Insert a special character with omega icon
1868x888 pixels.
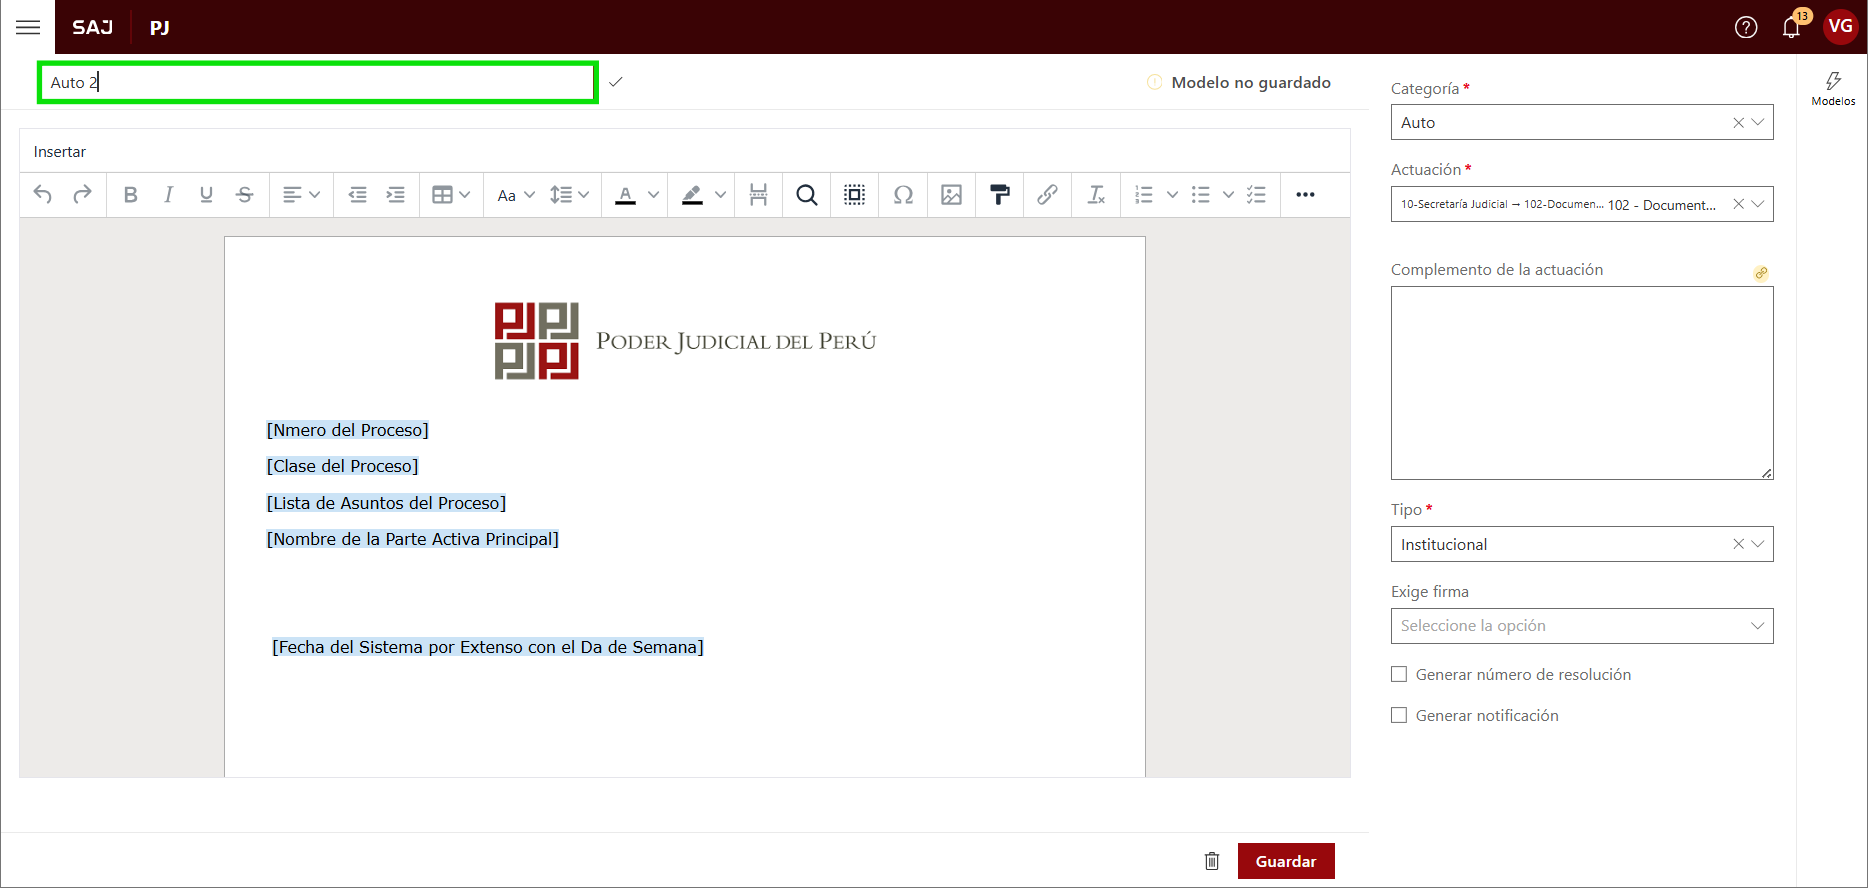(903, 195)
